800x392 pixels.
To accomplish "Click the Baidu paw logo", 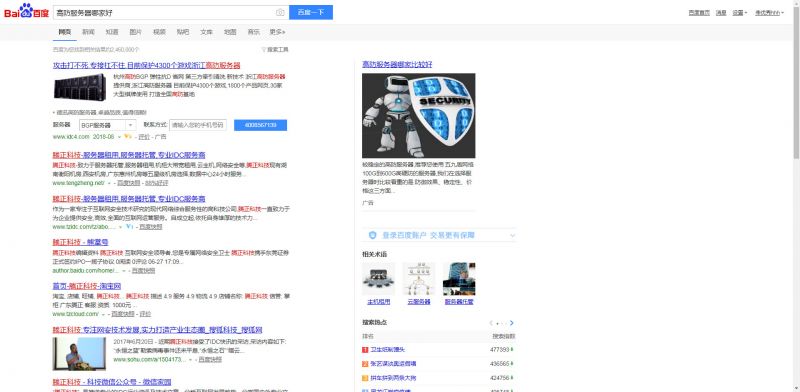I will point(27,11).
